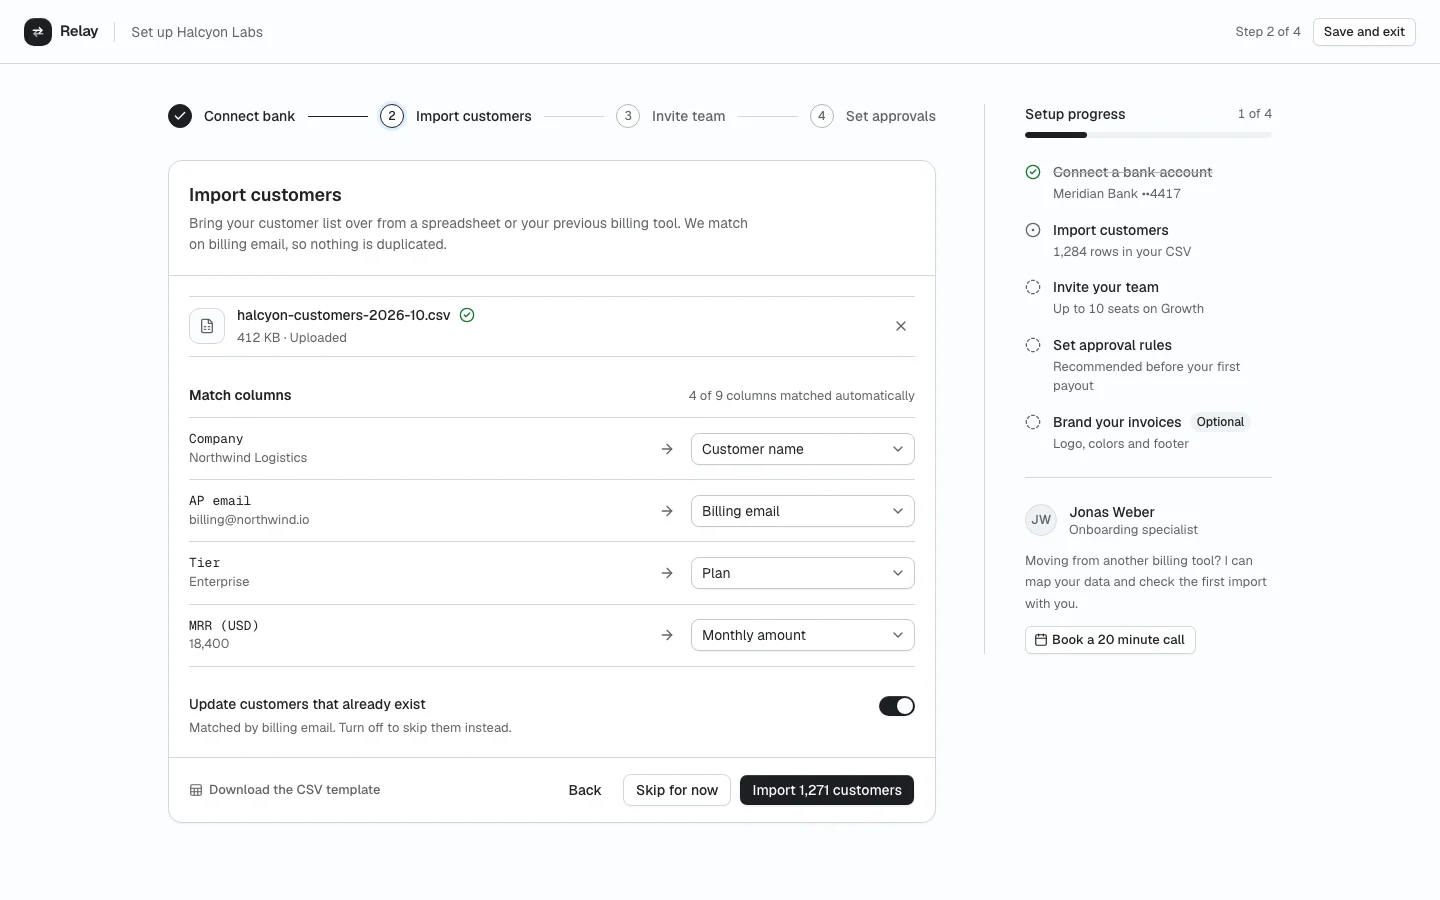Image resolution: width=1440 pixels, height=900 pixels.
Task: Click the Relay logo icon
Action: point(38,32)
